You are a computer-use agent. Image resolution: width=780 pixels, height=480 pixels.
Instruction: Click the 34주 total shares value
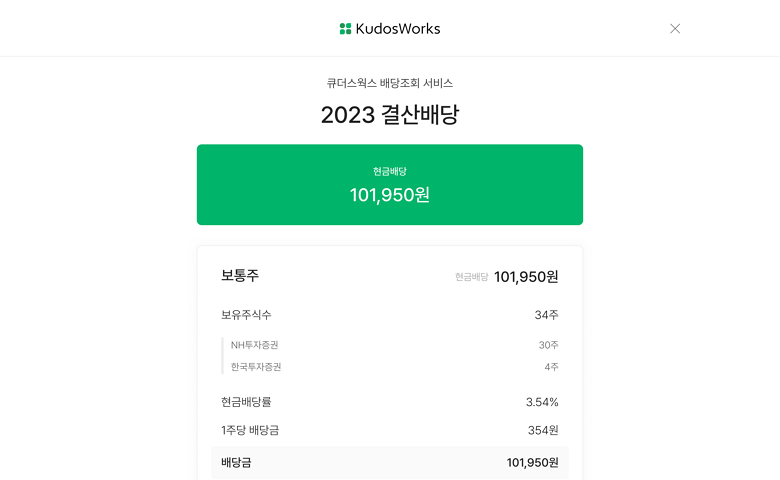point(546,315)
